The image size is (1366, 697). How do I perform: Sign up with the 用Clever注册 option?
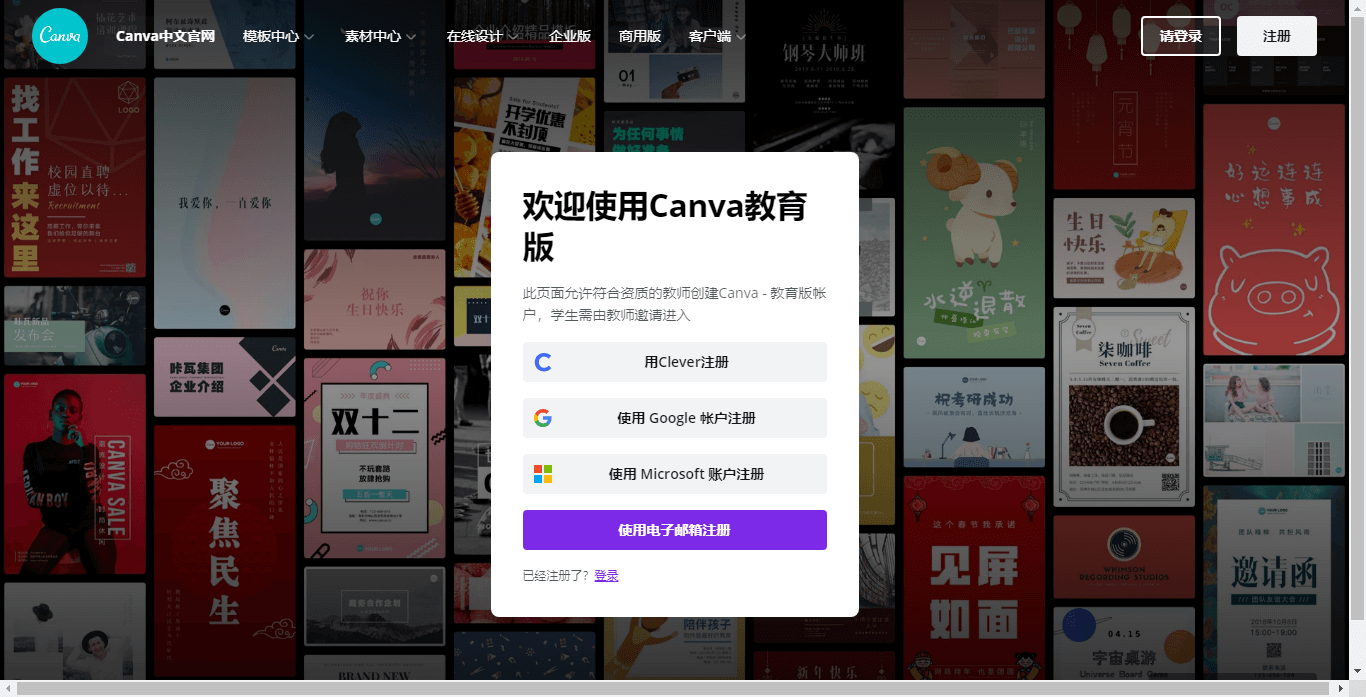pos(674,362)
